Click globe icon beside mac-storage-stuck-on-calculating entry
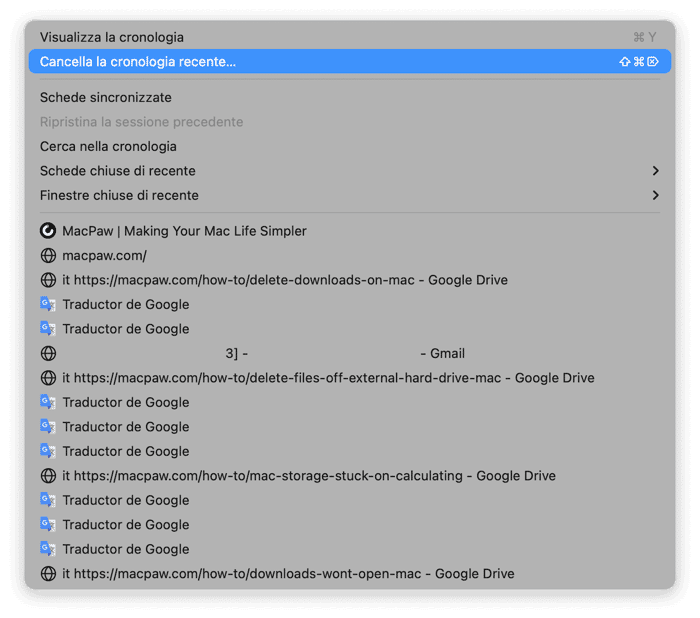 tap(48, 476)
